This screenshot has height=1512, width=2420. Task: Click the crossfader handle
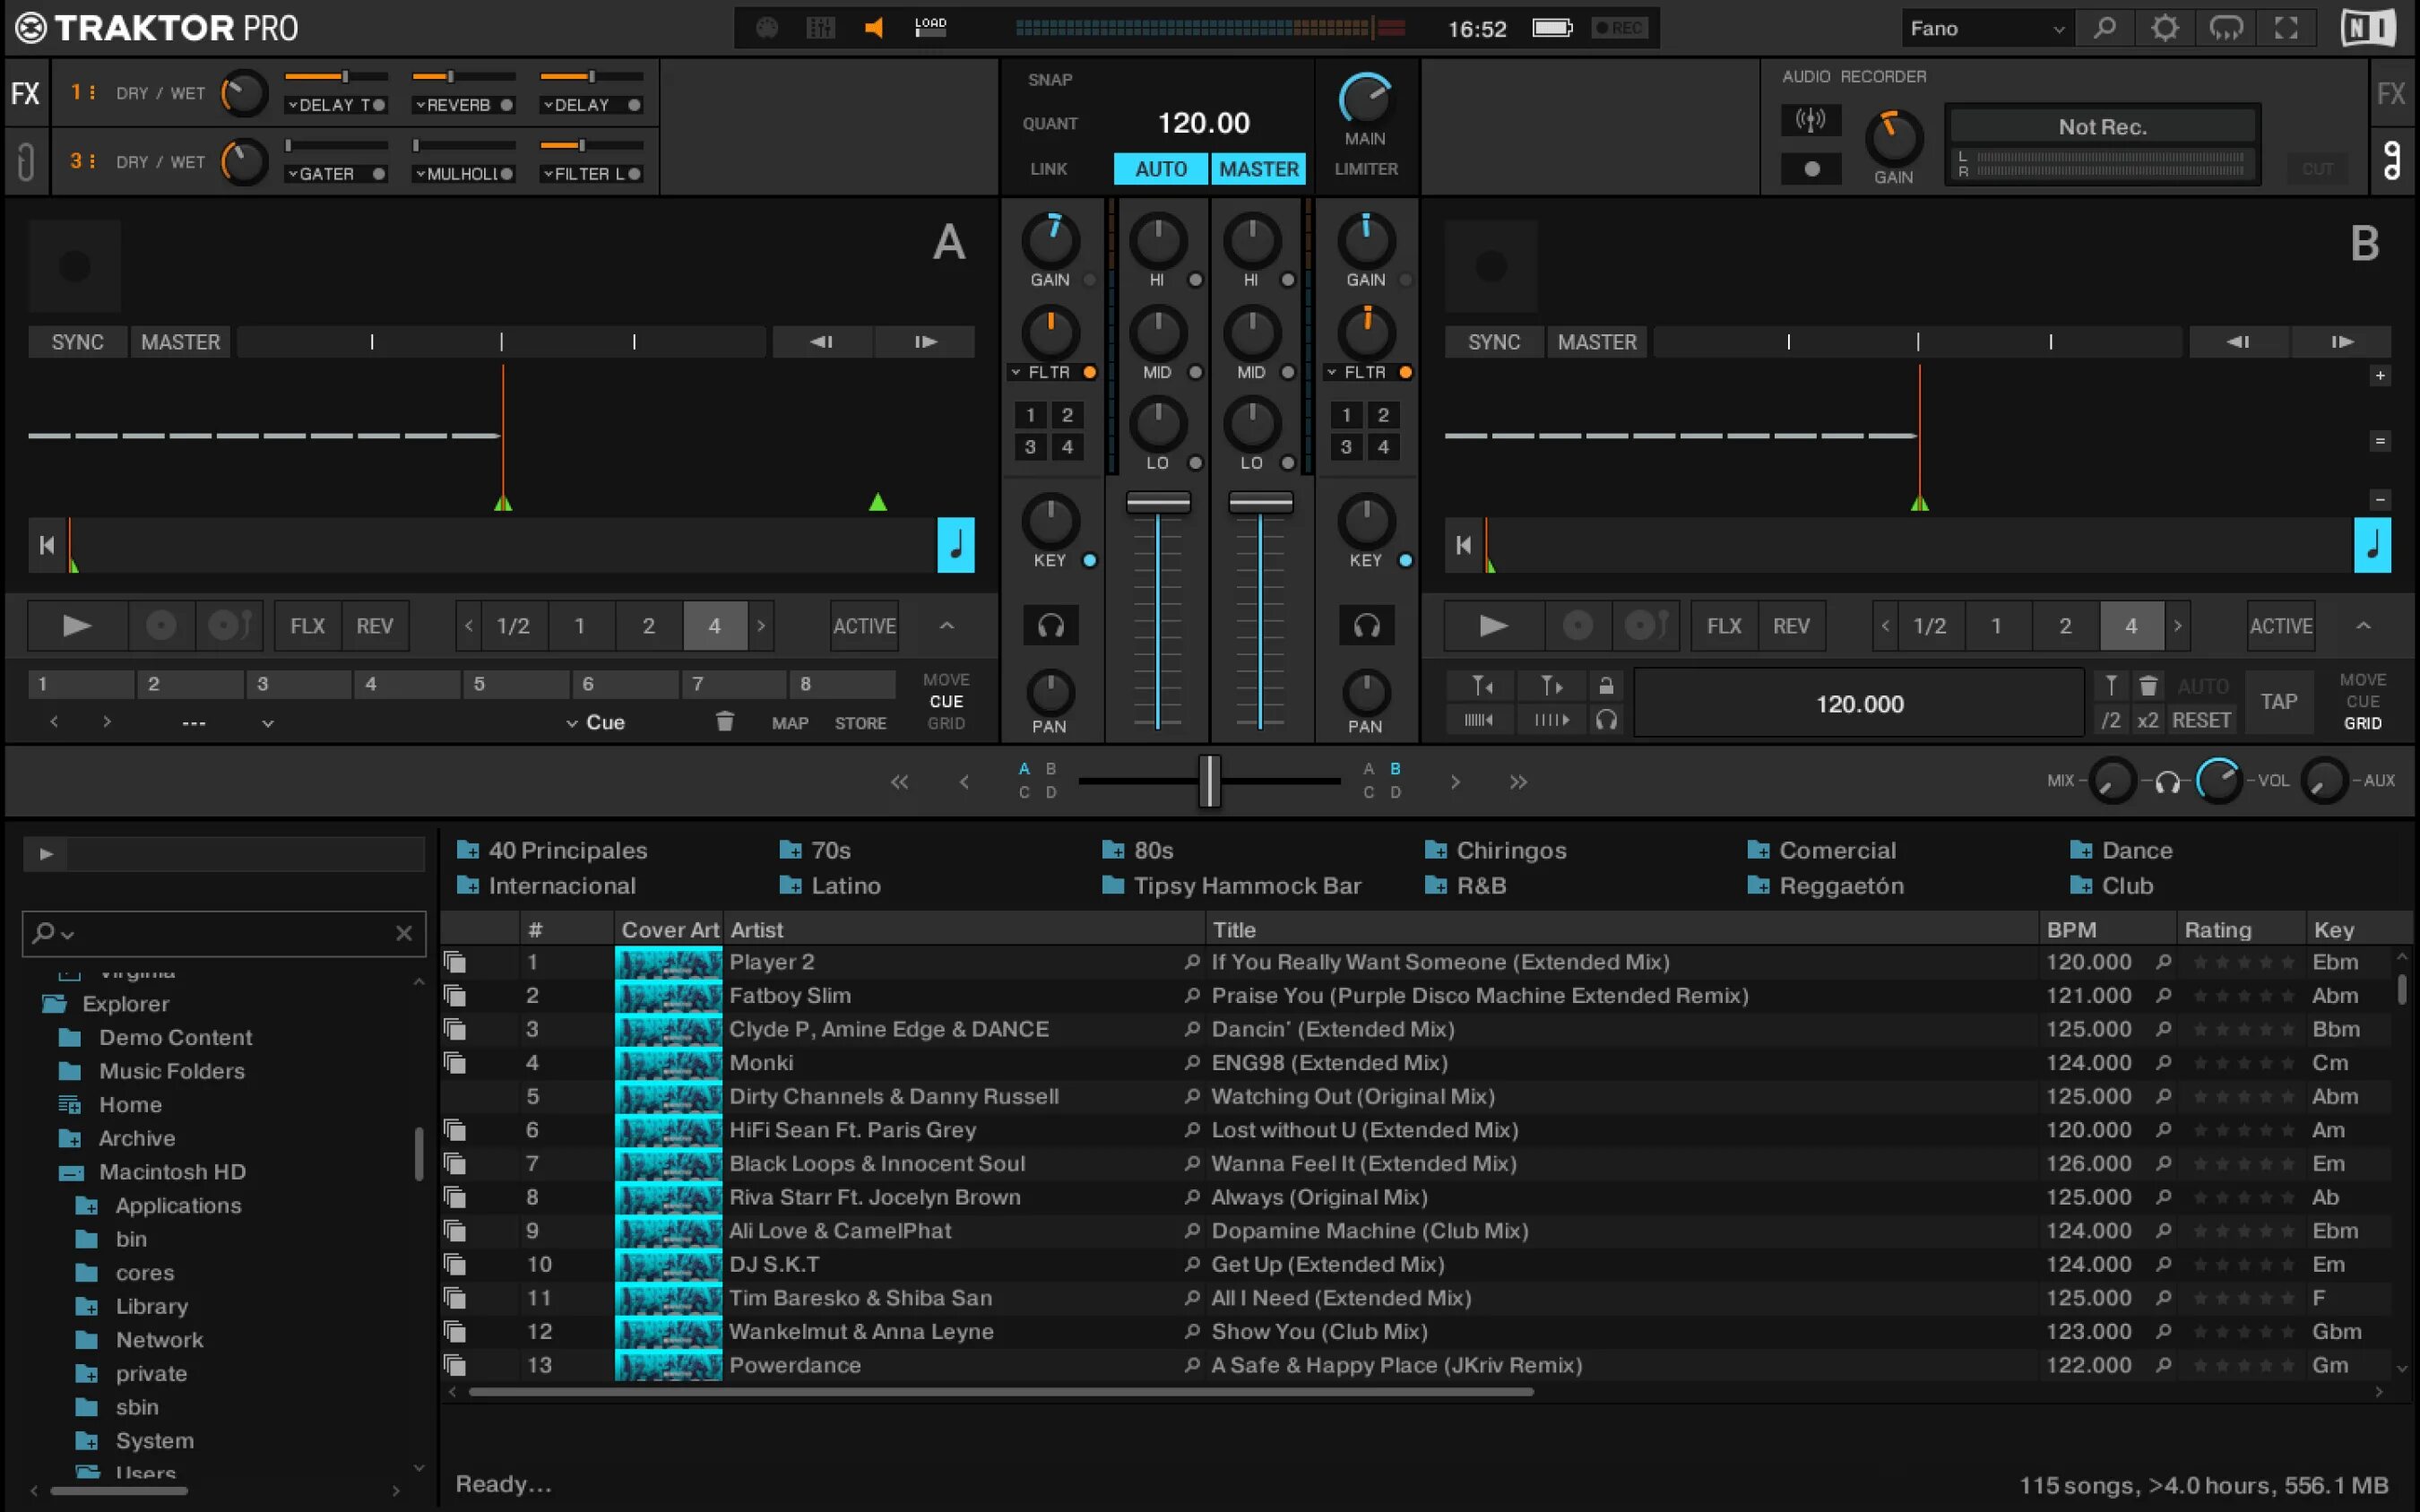(x=1209, y=781)
